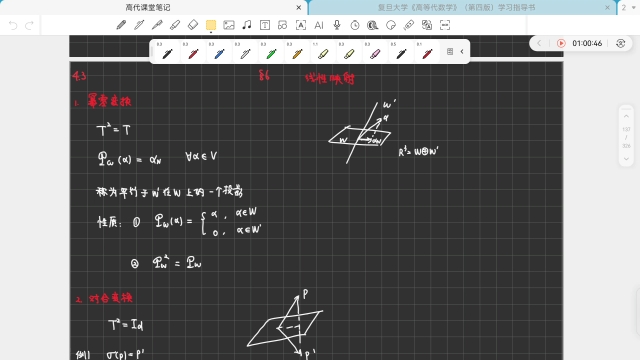The height and width of the screenshot is (360, 640).
Task: Click the music note audio icon
Action: (247, 25)
